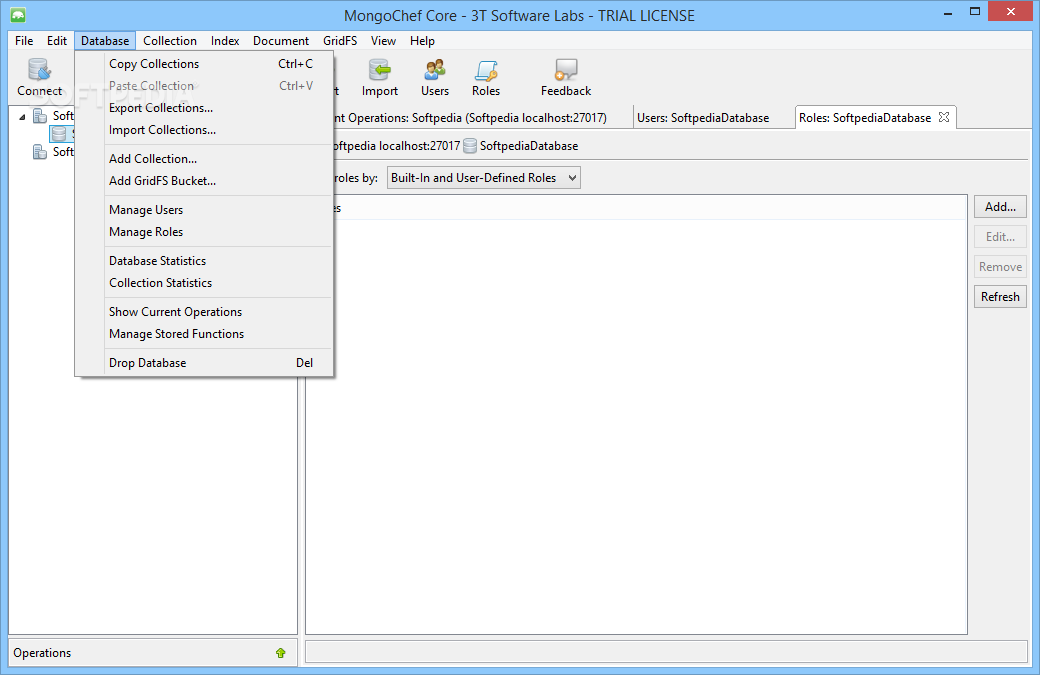Choose Copy Collections from Database menu

point(204,64)
